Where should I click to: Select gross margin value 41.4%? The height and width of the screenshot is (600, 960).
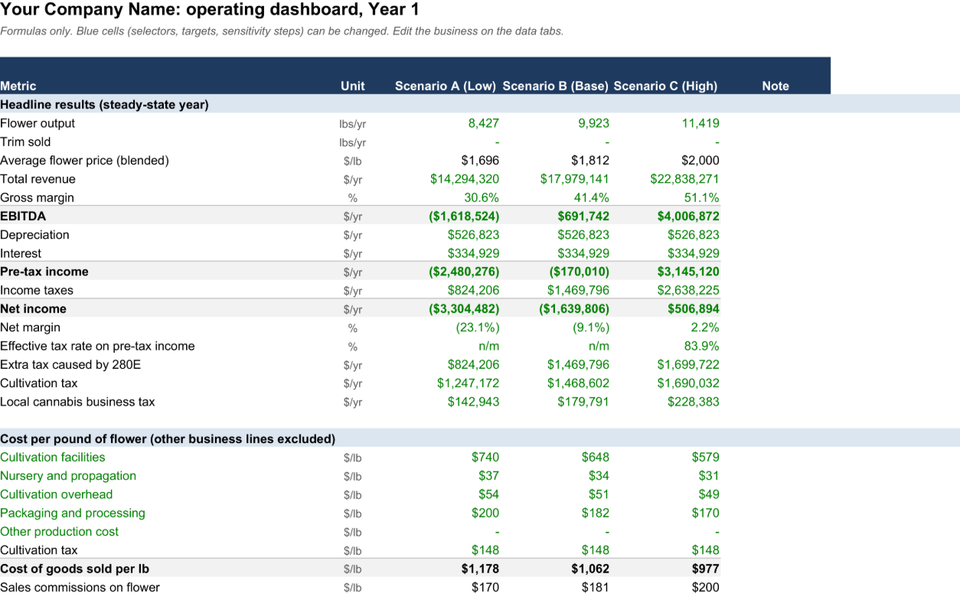coord(591,198)
